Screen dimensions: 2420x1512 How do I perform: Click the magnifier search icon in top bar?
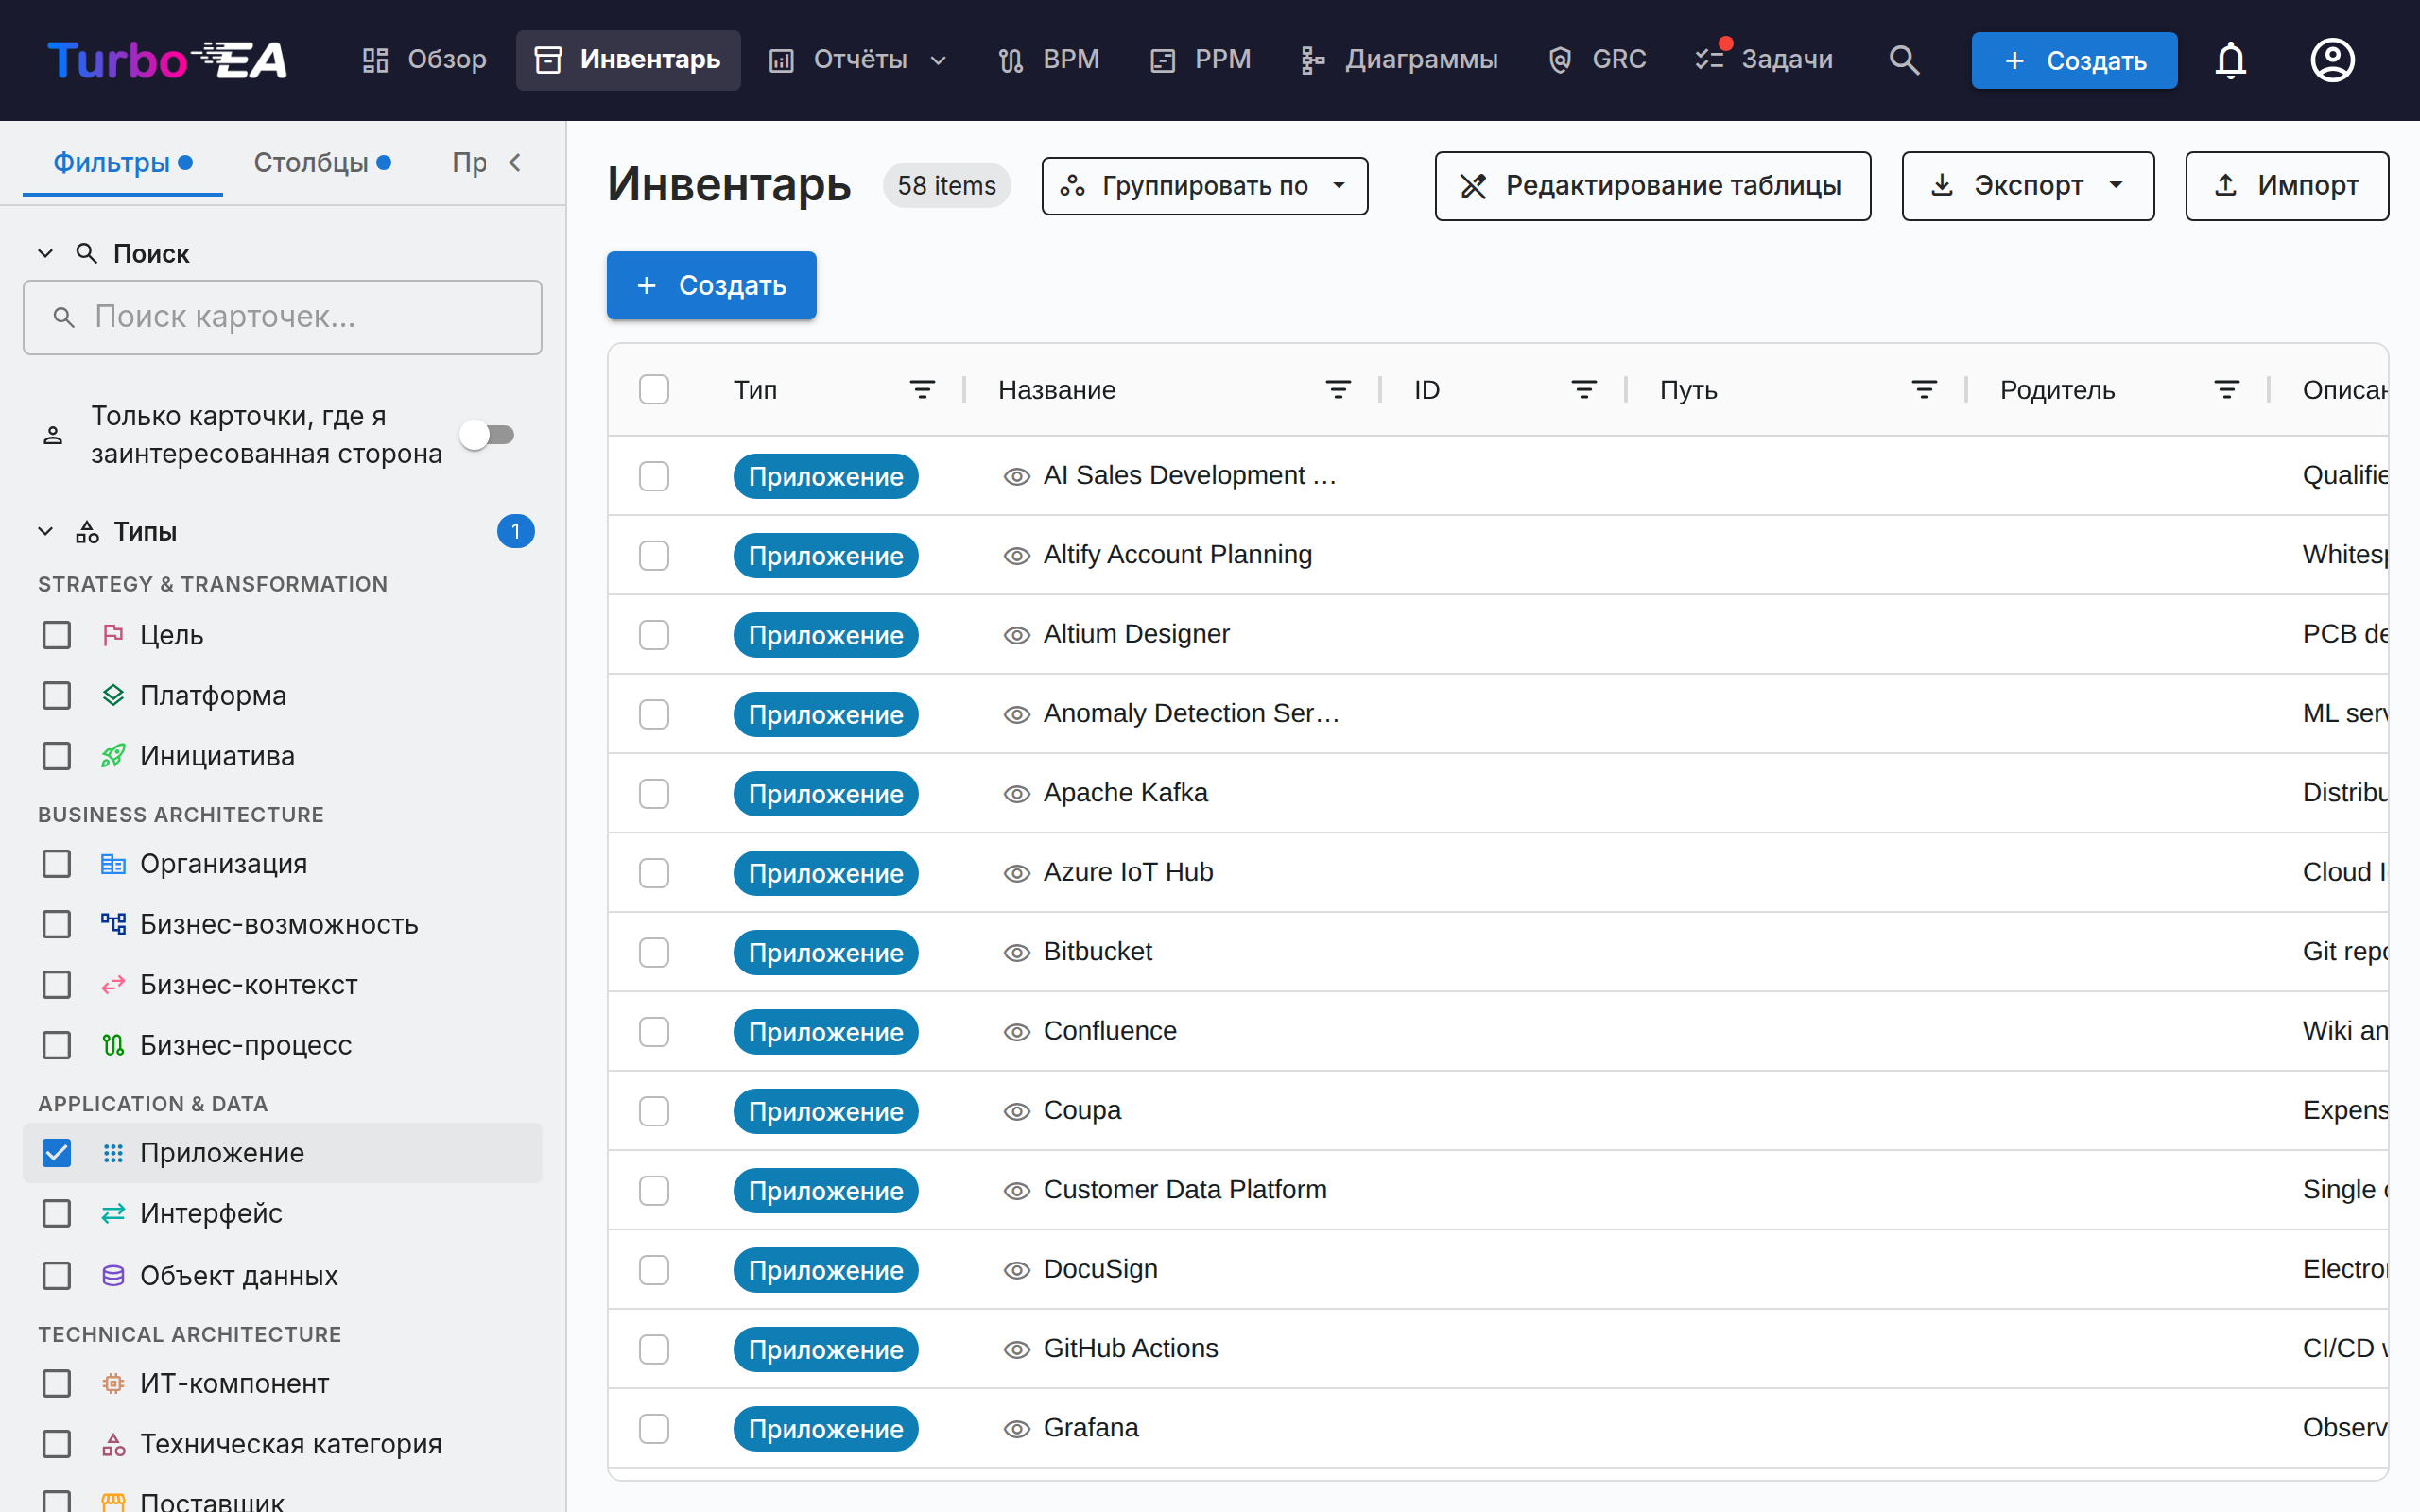[1904, 60]
